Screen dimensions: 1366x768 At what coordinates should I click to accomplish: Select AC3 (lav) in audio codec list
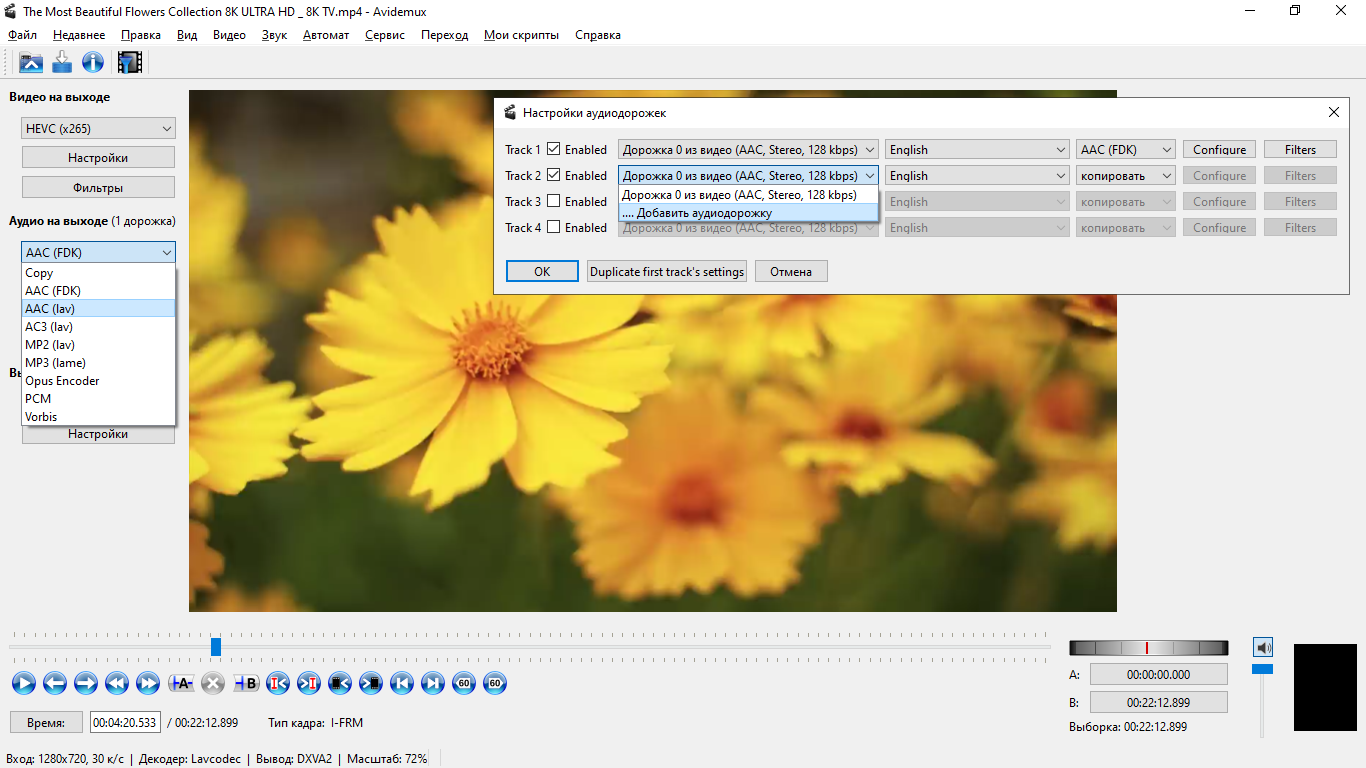point(98,326)
